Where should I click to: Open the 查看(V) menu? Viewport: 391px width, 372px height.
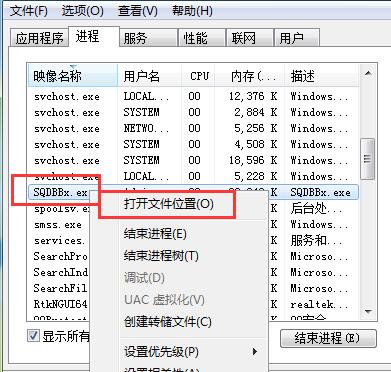[138, 11]
